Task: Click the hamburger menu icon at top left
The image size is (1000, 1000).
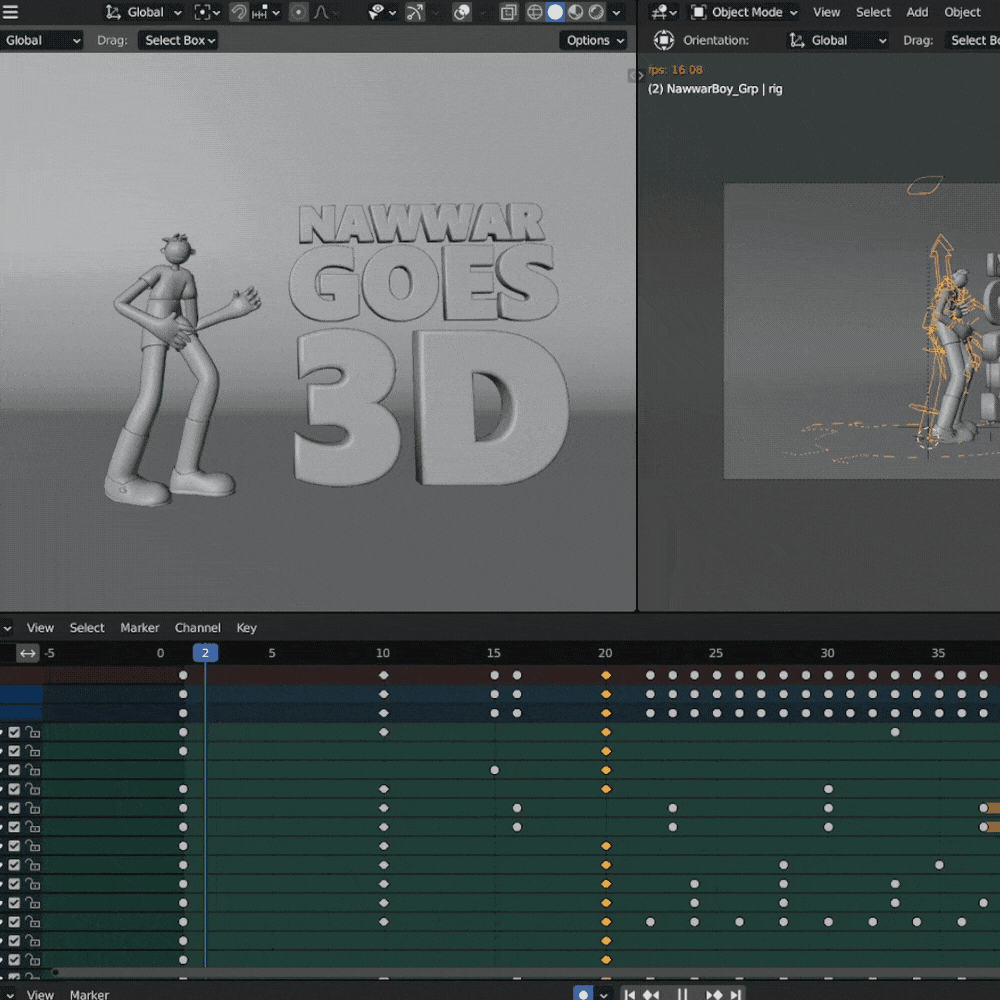Action: point(11,12)
